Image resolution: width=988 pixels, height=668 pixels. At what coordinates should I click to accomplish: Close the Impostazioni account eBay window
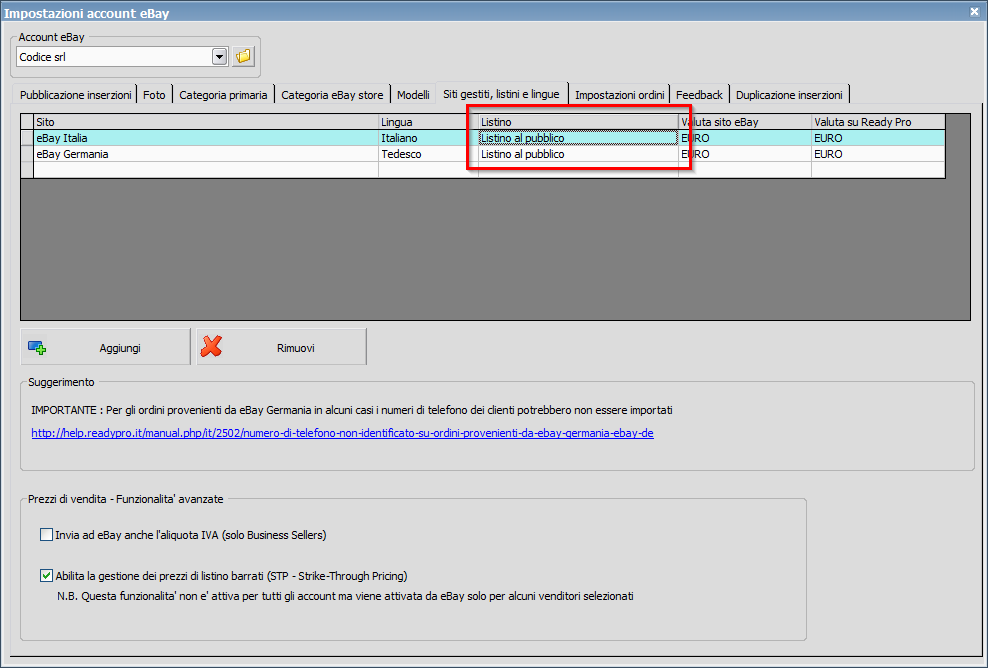click(x=974, y=11)
